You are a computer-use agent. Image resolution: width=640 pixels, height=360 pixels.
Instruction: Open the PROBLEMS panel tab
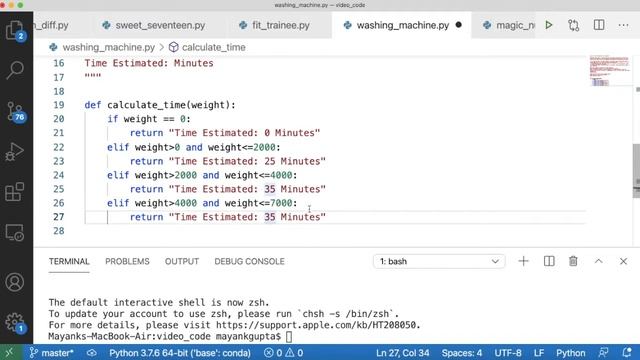[x=127, y=261]
